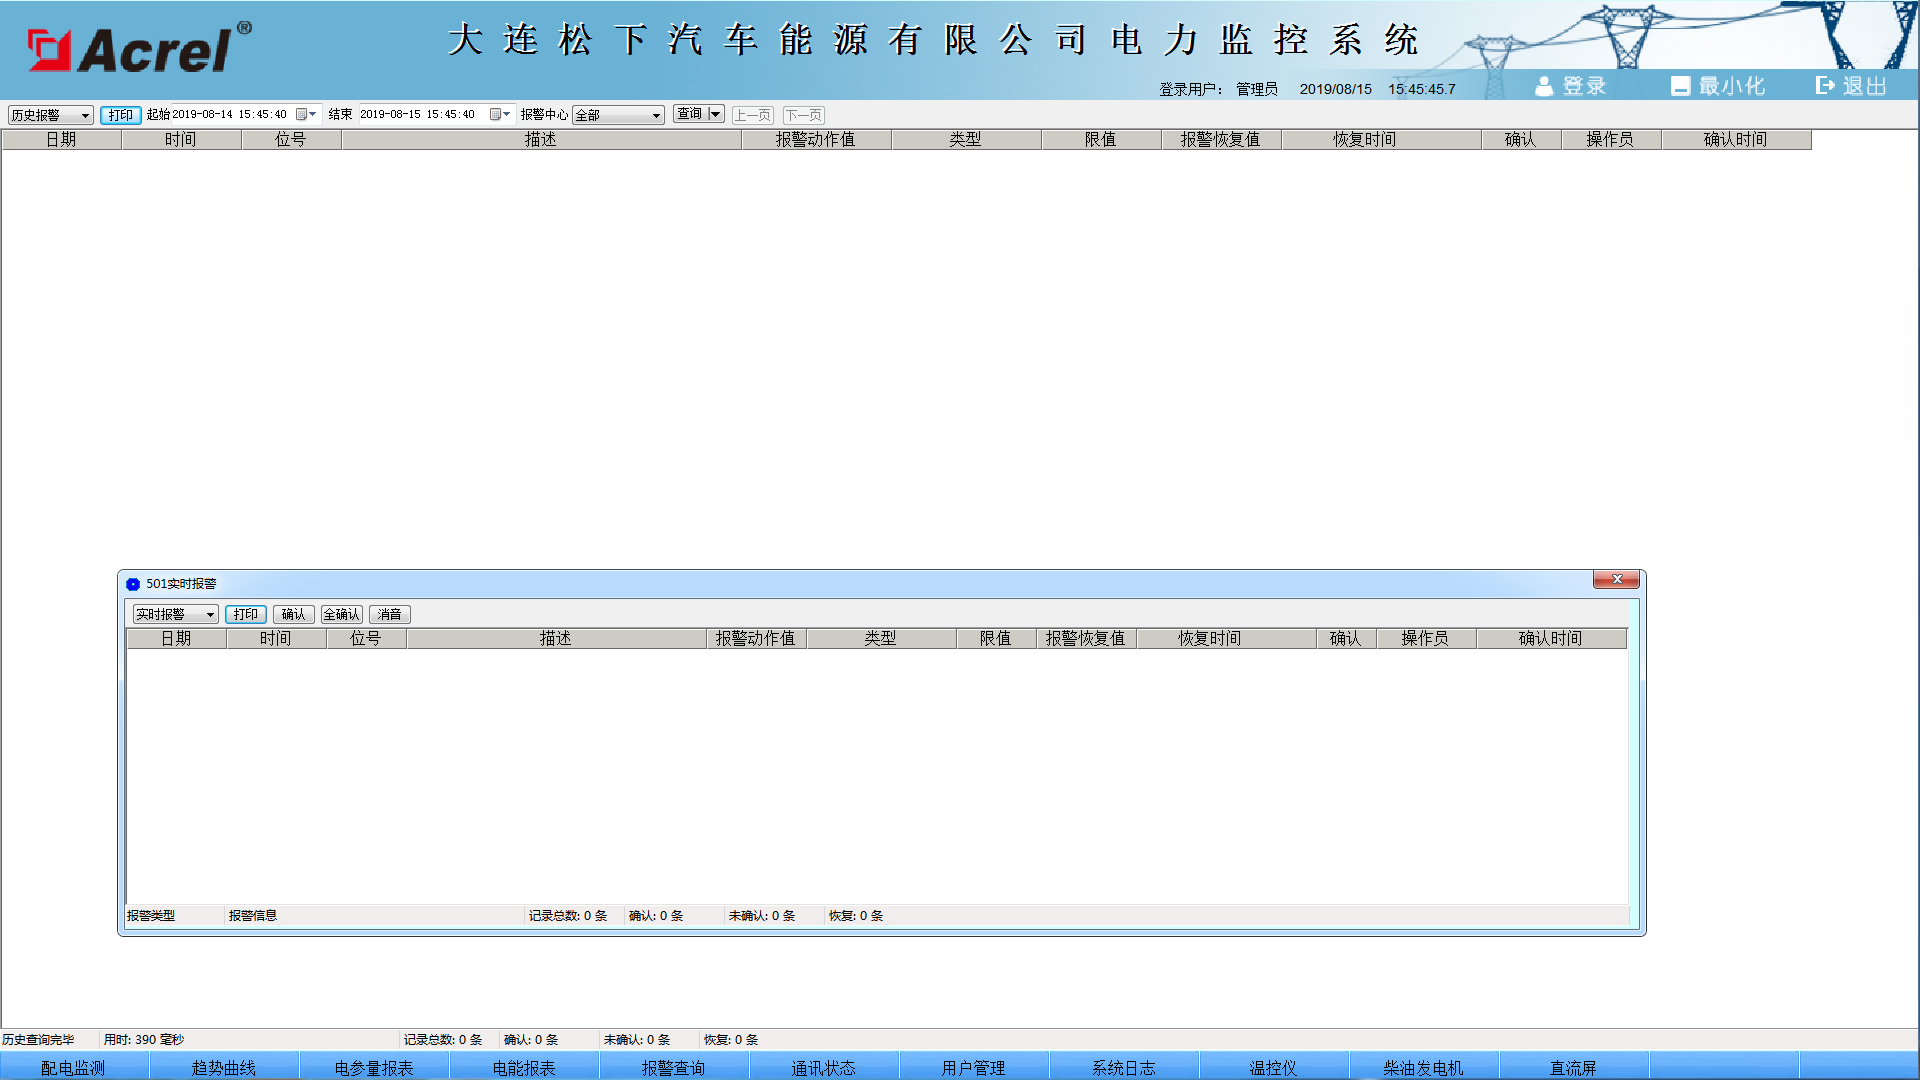Click the 查询 button dropdown arrow
Screen dimensions: 1920x1080
coord(715,114)
